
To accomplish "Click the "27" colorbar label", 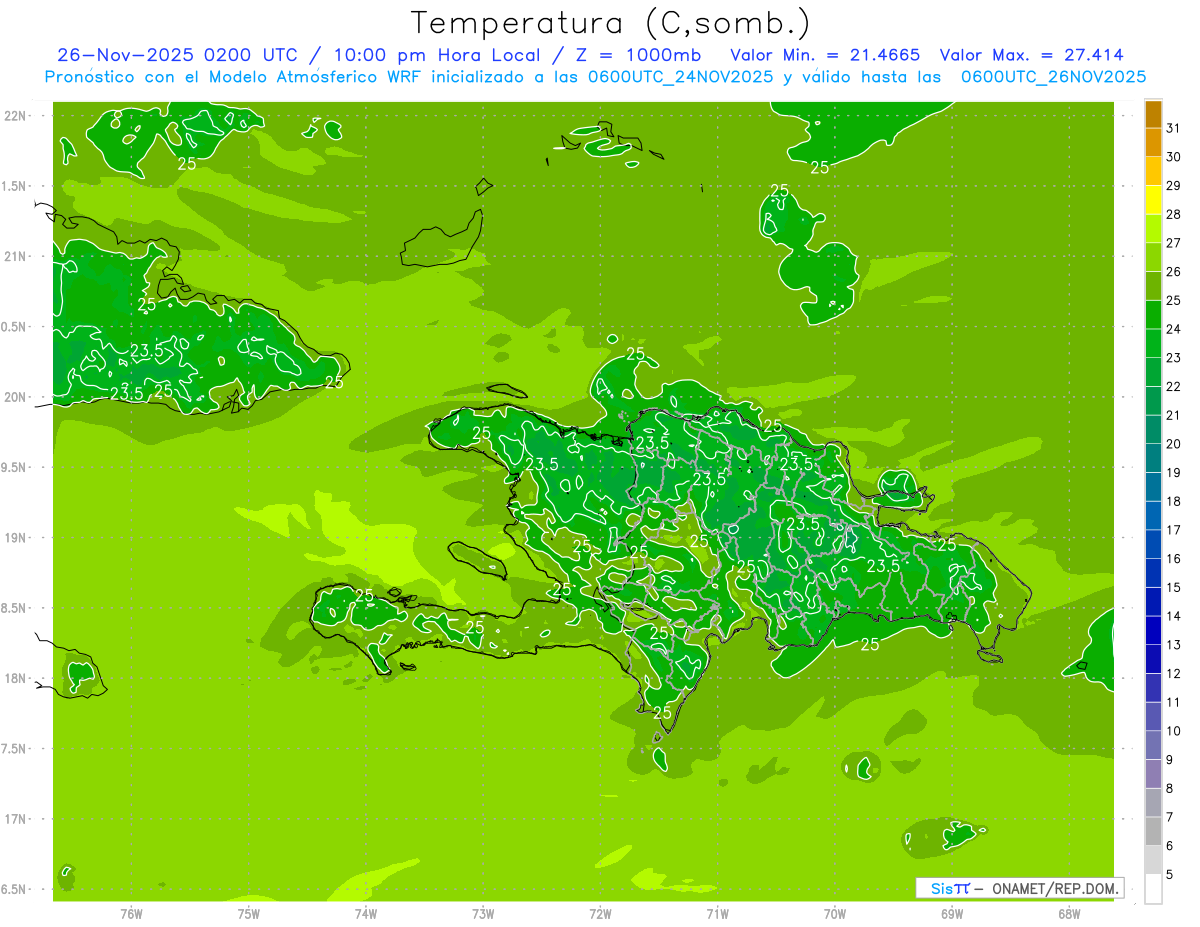I will [1174, 243].
